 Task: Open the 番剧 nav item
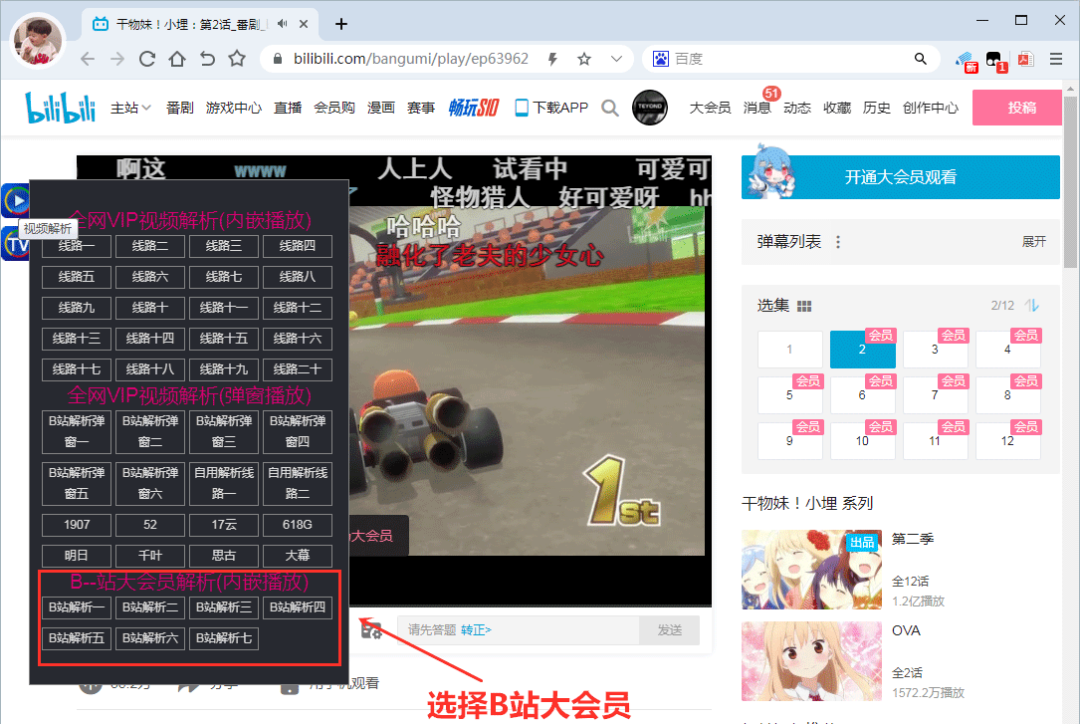click(180, 108)
